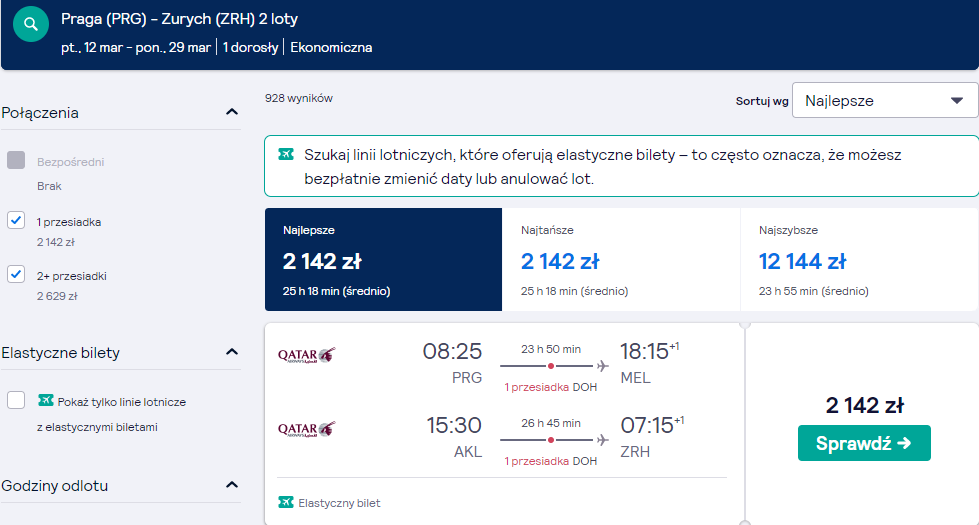Click the flexible ticket icon in info banner
979x525 pixels.
tap(286, 154)
